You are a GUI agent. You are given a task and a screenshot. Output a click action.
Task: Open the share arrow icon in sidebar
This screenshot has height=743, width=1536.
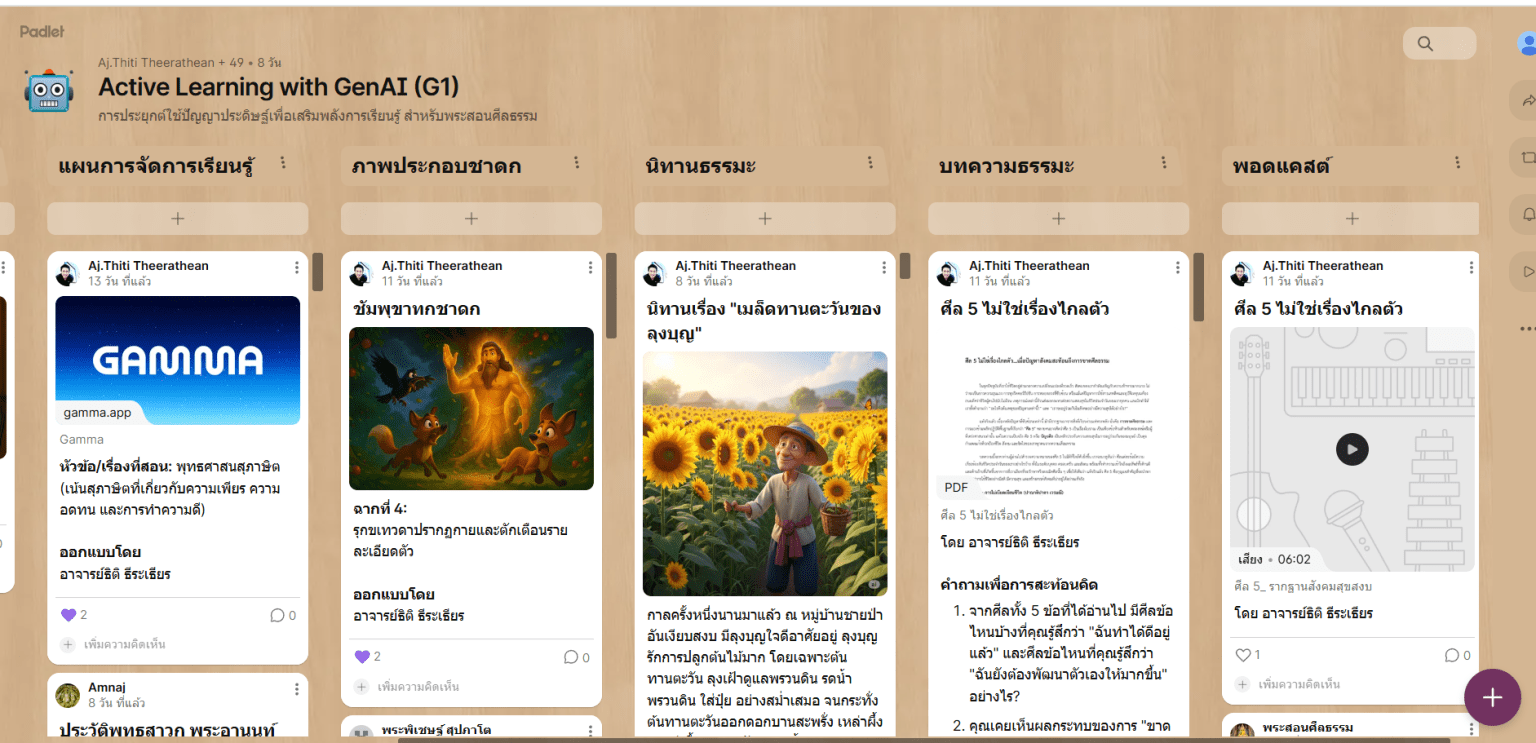tap(1527, 100)
